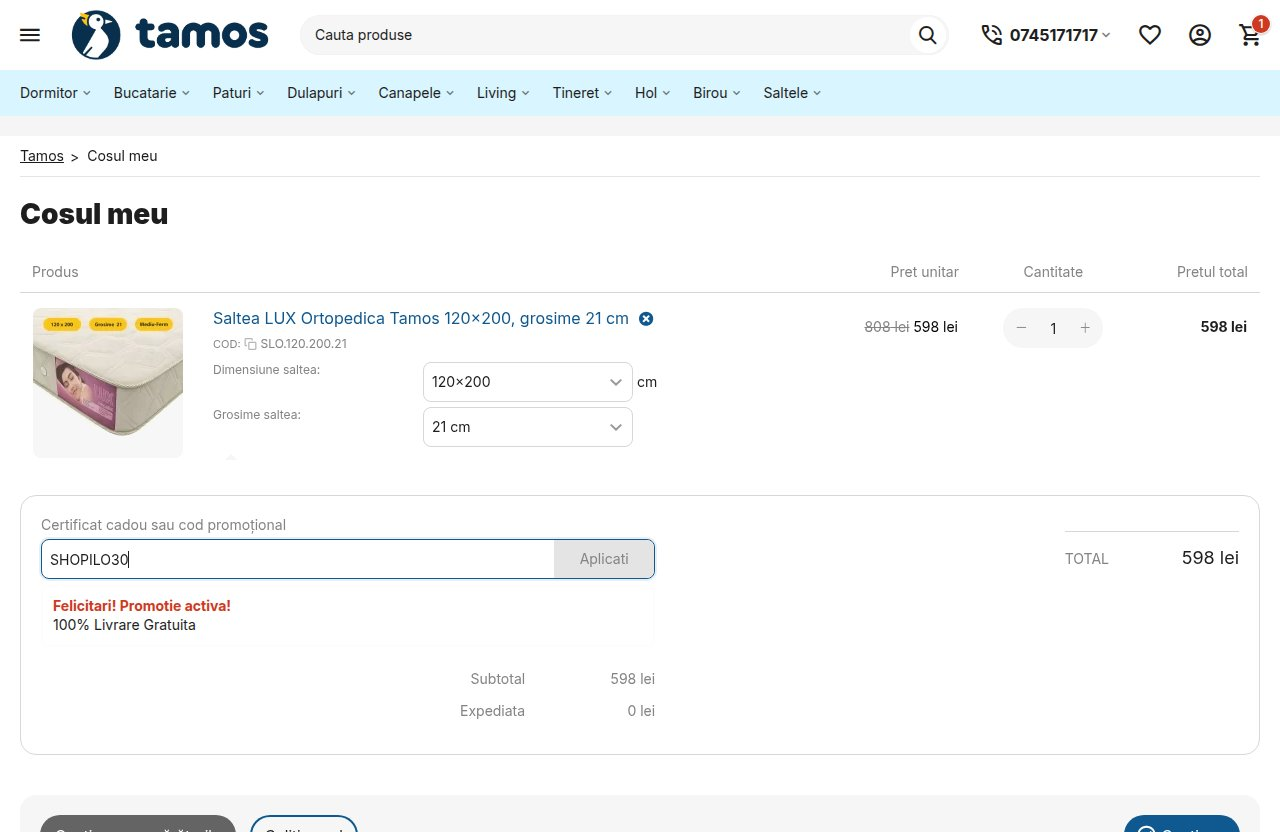This screenshot has width=1280, height=832.
Task: Click the TOTAL label
Action: (x=1087, y=559)
